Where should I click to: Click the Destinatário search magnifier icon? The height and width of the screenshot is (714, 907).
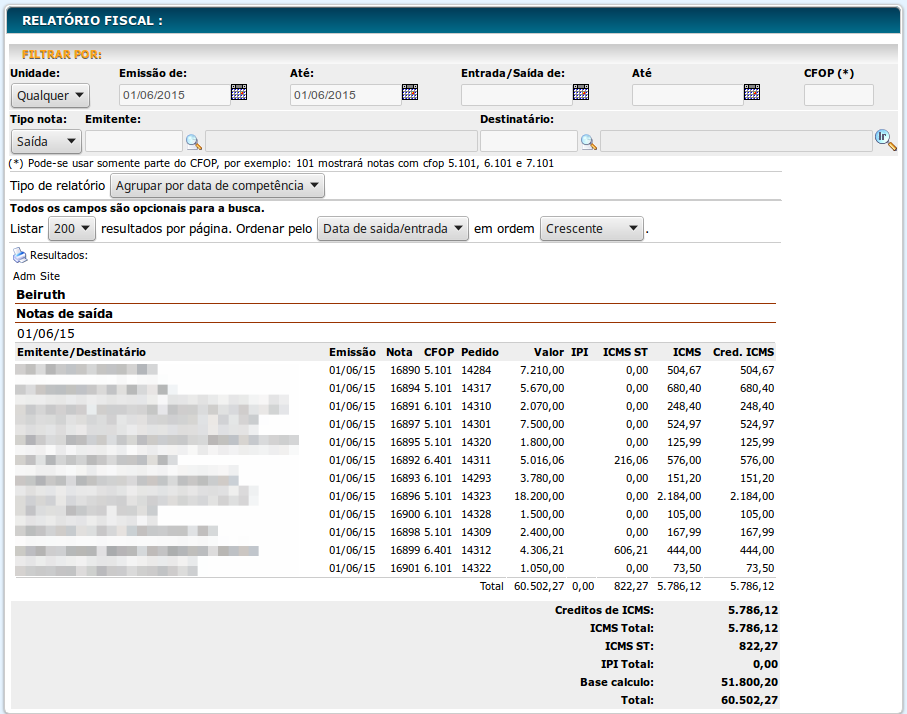tap(589, 142)
